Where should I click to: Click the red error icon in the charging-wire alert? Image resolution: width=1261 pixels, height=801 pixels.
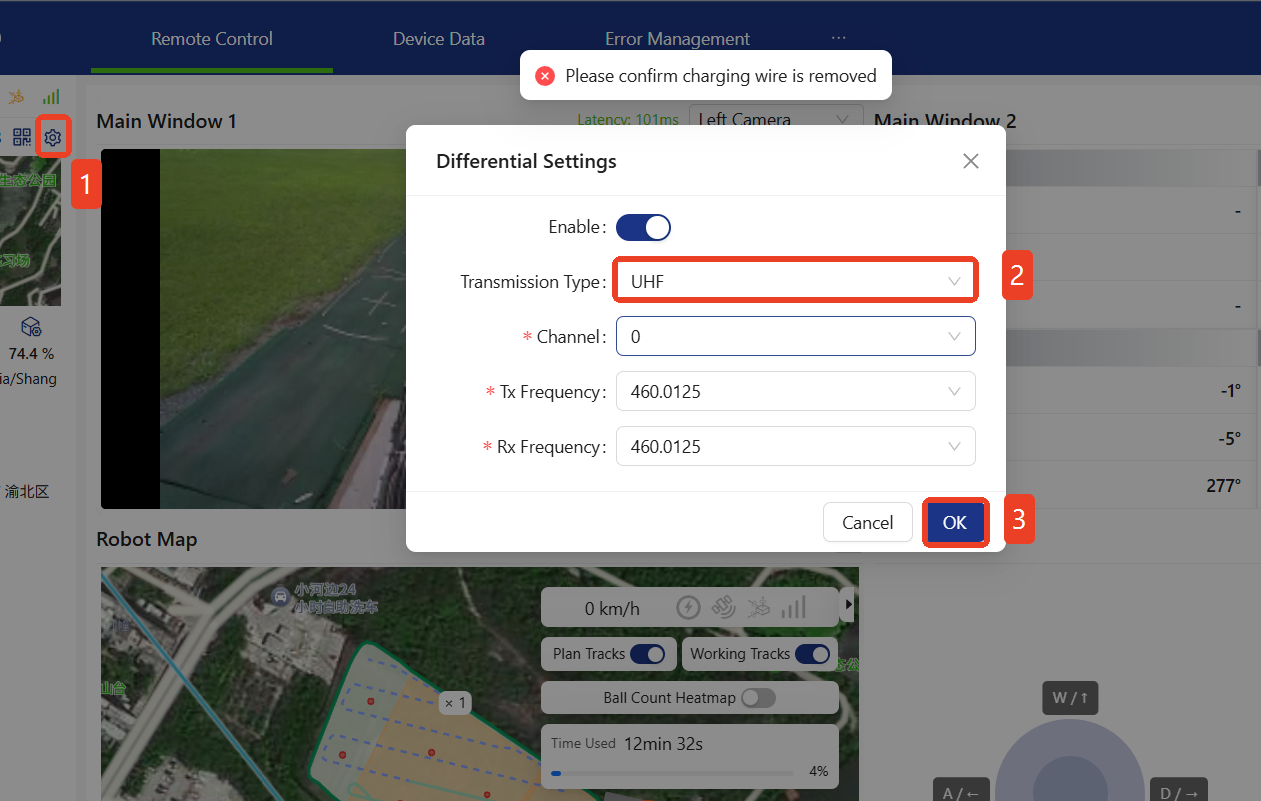pos(545,76)
